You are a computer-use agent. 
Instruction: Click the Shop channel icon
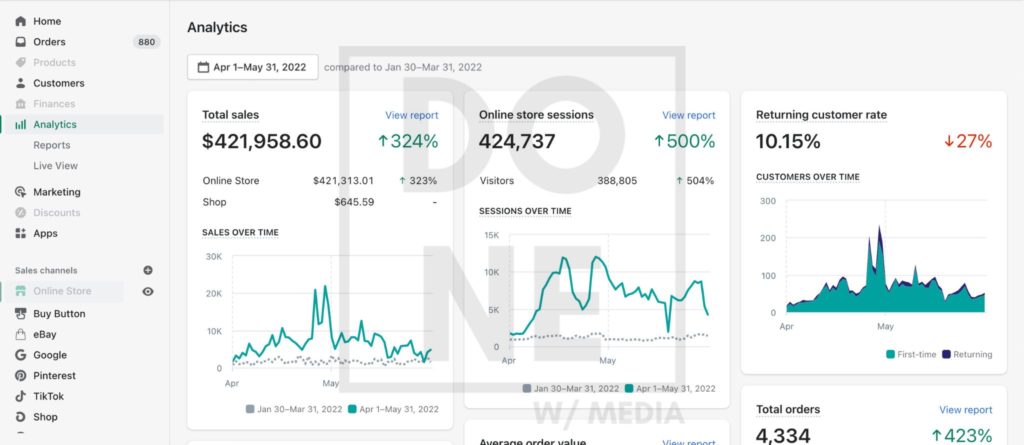20,417
